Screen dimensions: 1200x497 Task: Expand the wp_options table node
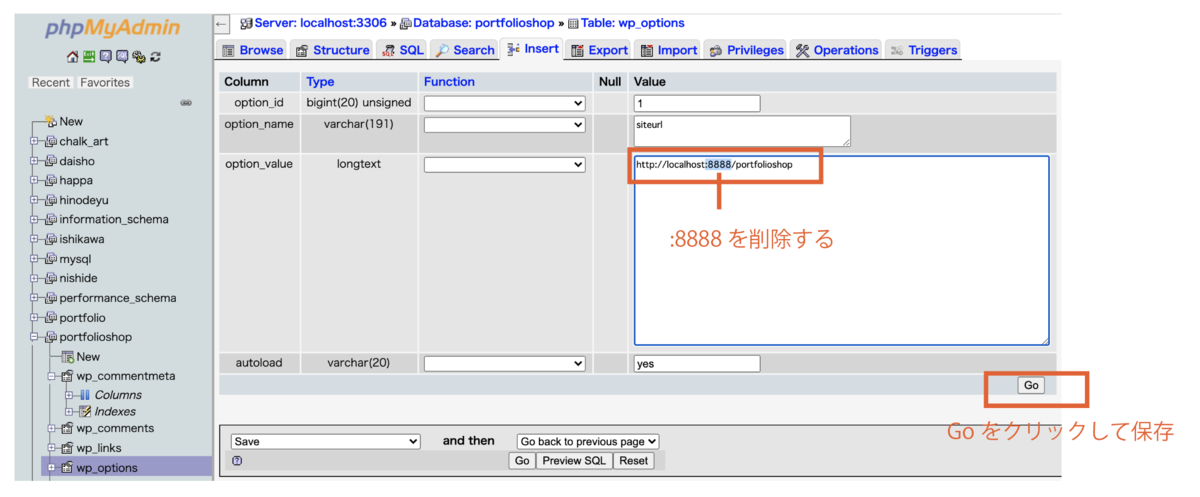(51, 467)
